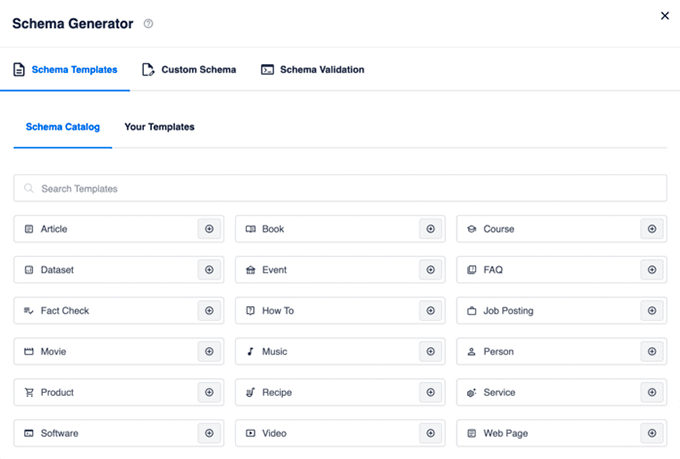Switch to the Custom Schema tab
This screenshot has height=459, width=680.
[x=189, y=70]
